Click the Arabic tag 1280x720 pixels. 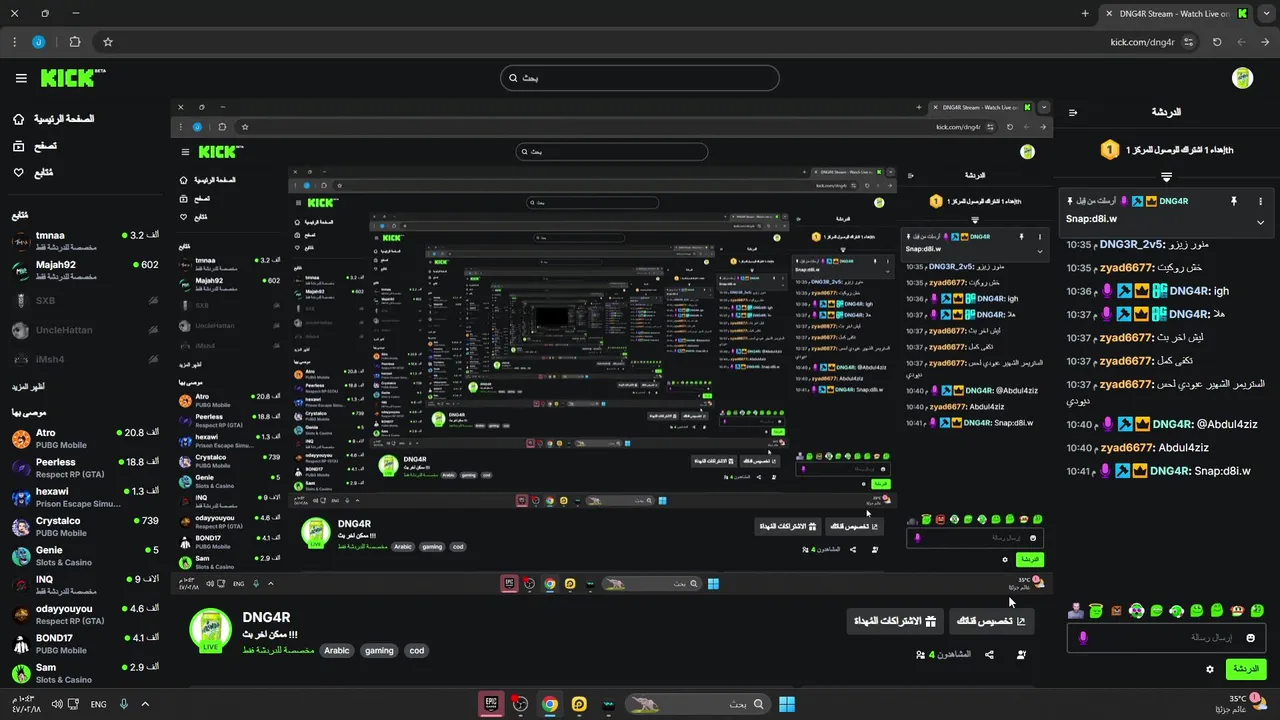pos(337,650)
